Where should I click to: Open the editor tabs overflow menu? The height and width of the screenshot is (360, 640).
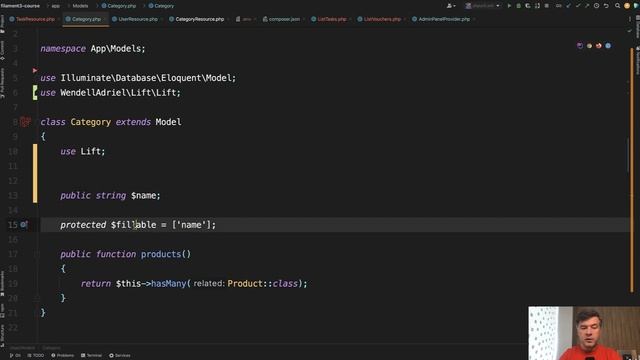pyautogui.click(x=629, y=19)
